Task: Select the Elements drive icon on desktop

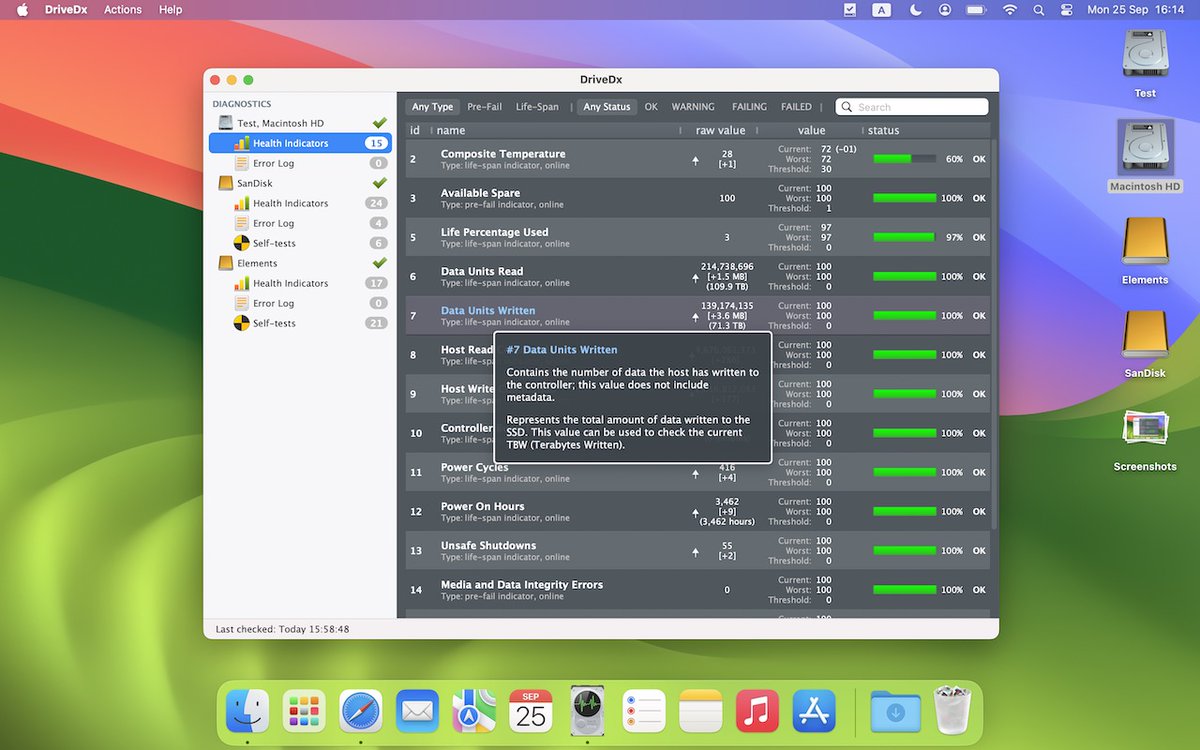Action: pos(1145,241)
